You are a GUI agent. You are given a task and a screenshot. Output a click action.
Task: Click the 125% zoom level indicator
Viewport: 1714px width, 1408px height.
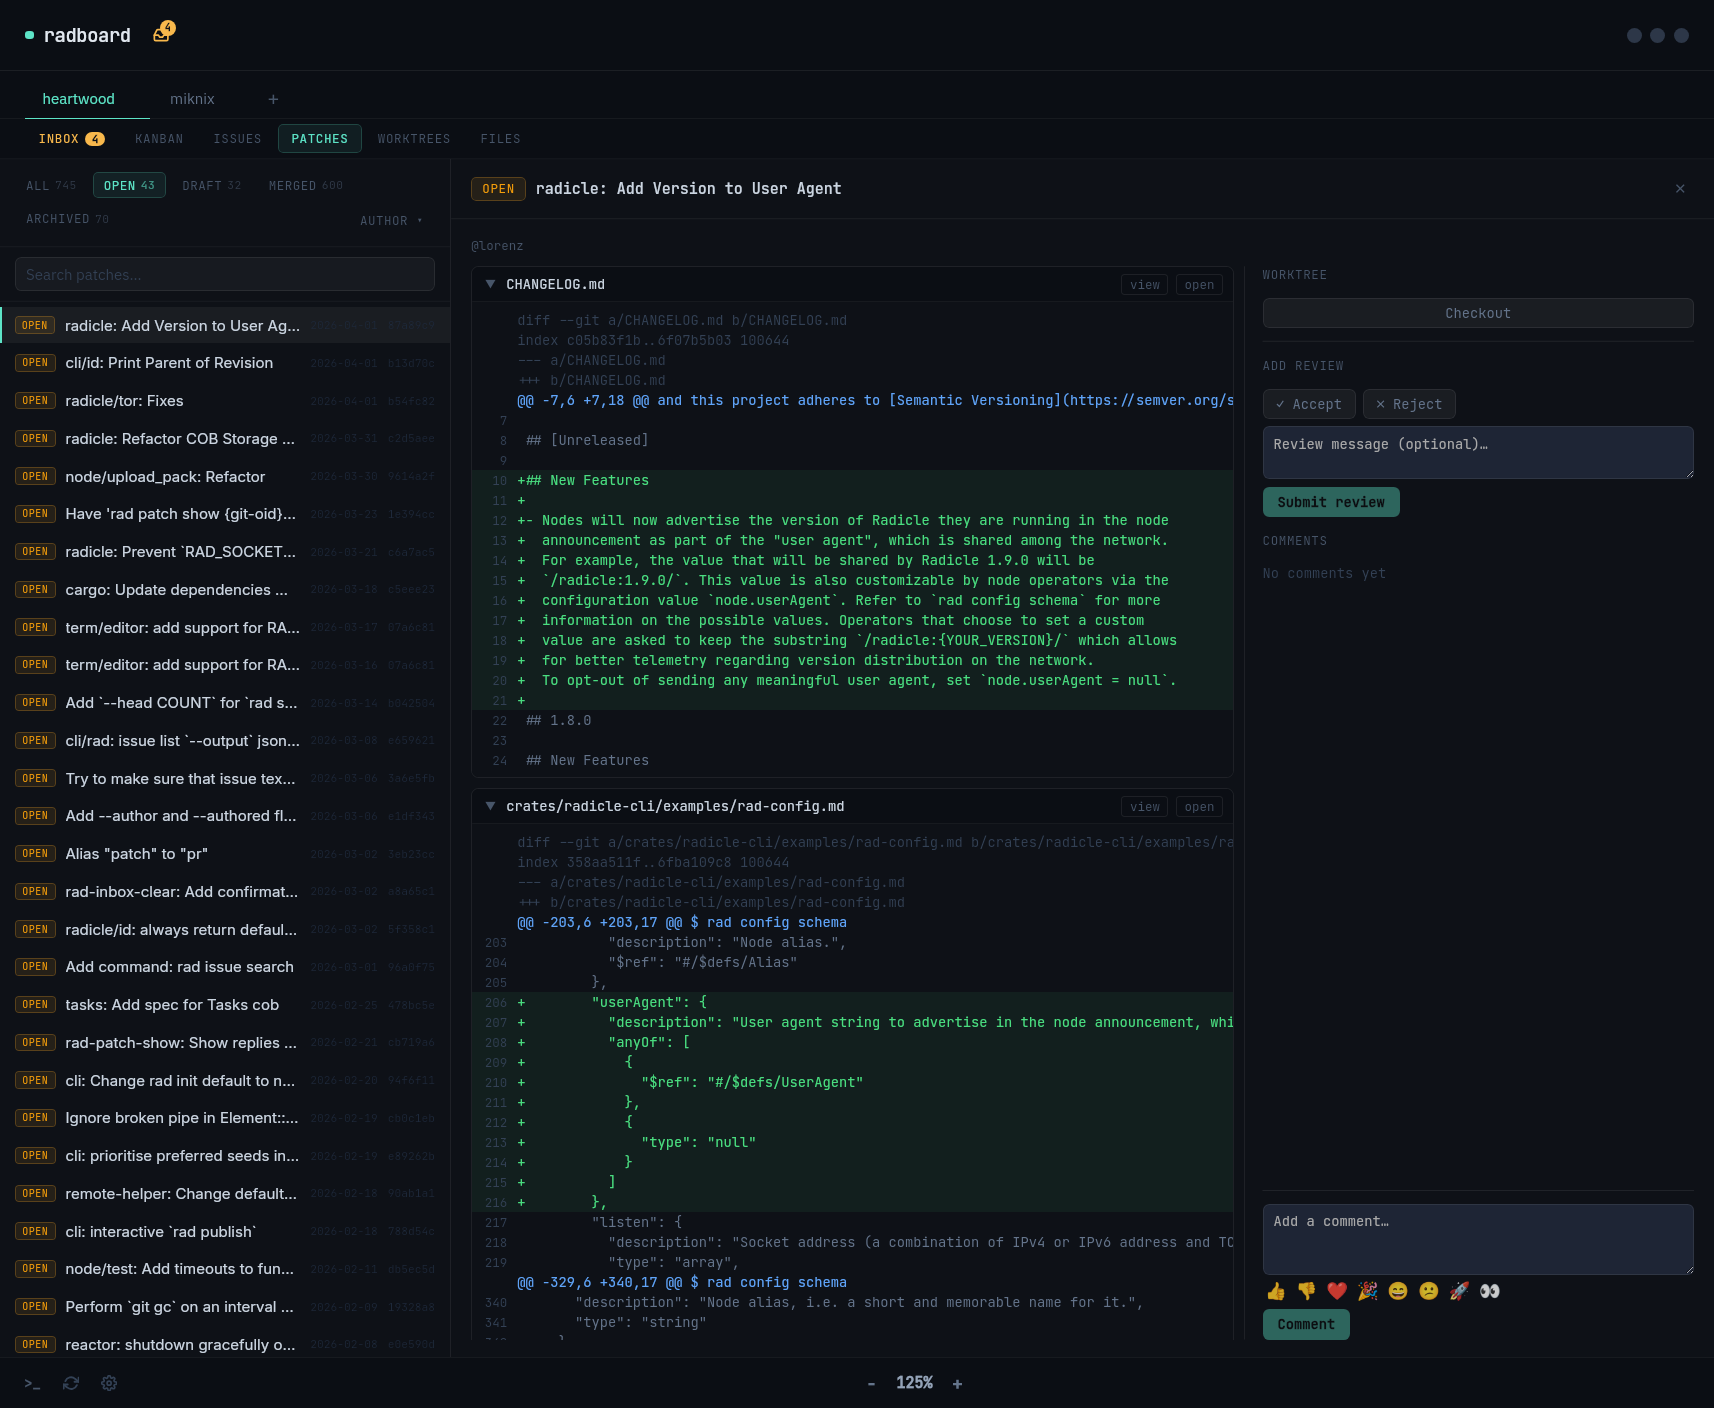[914, 1383]
